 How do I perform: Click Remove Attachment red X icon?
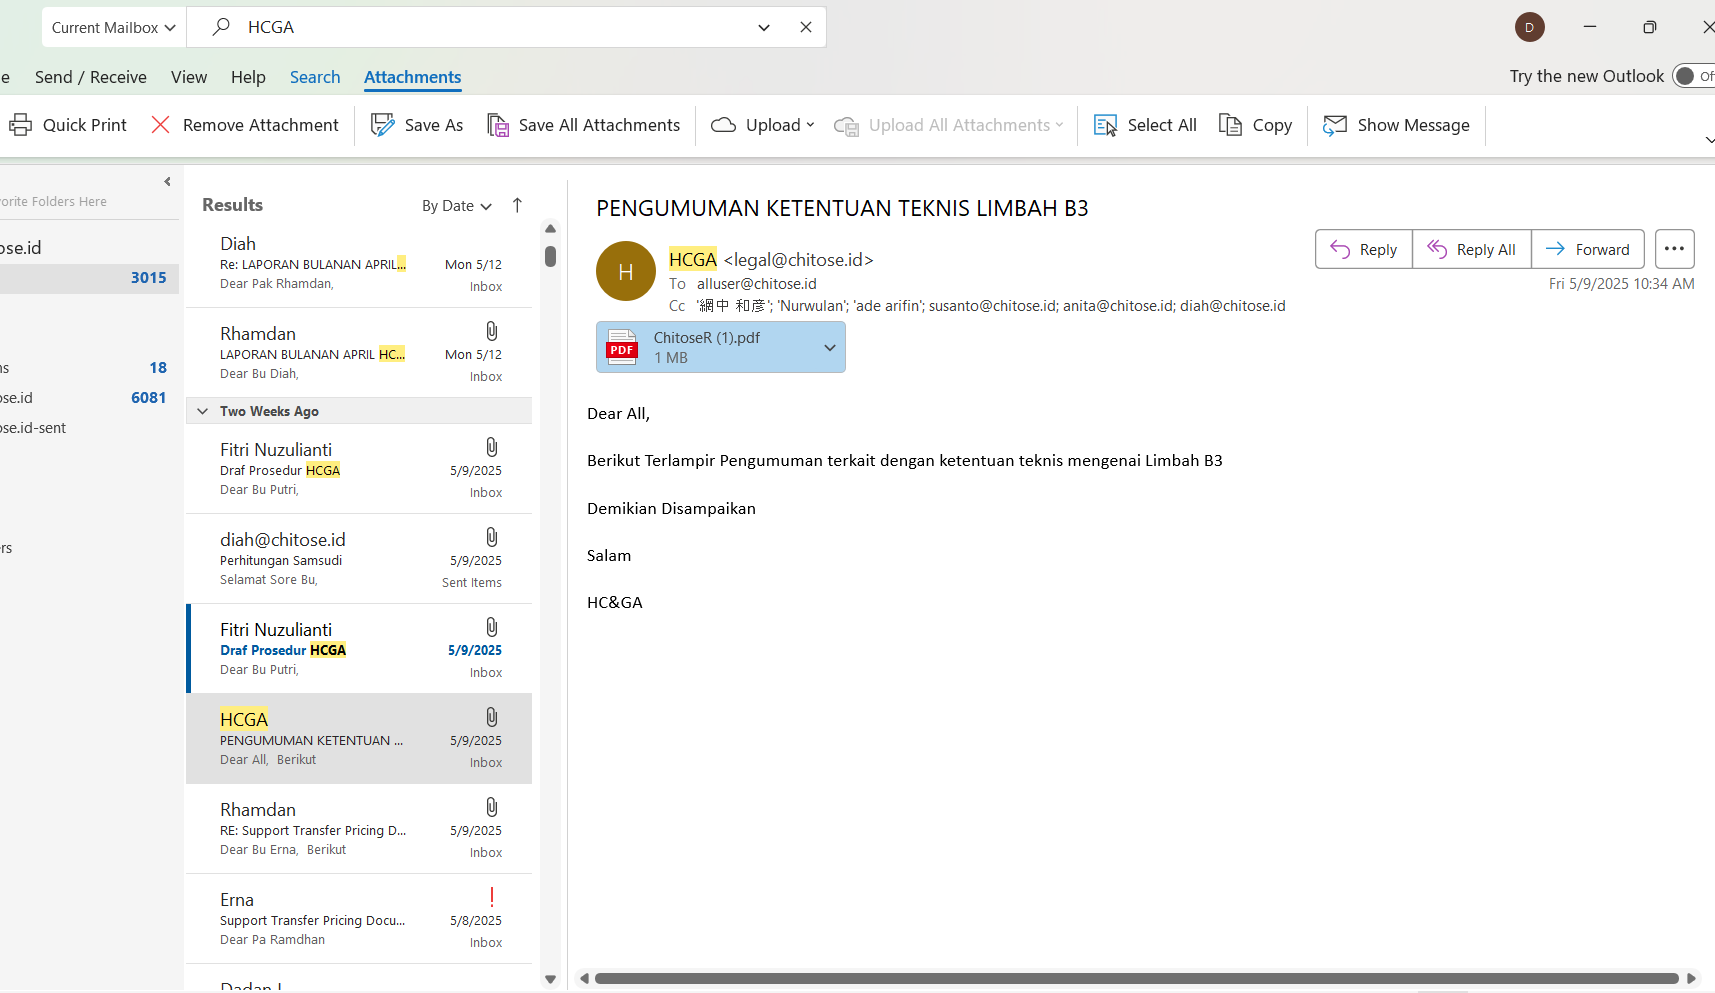coord(160,125)
